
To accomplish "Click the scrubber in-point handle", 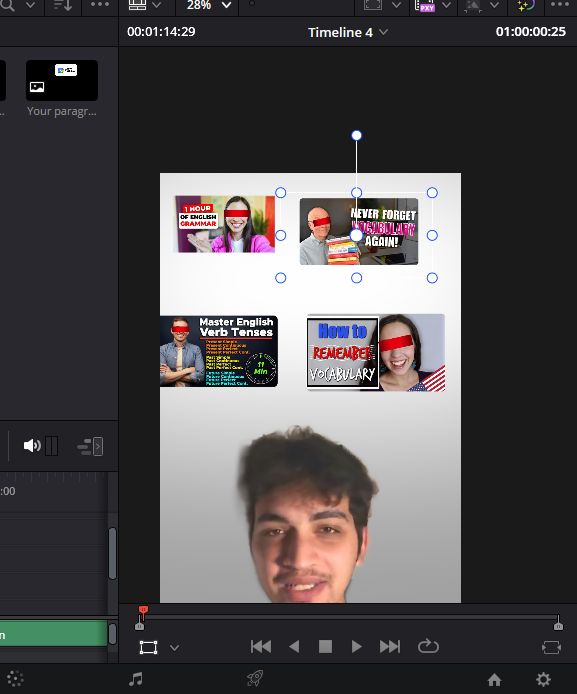I will click(139, 625).
